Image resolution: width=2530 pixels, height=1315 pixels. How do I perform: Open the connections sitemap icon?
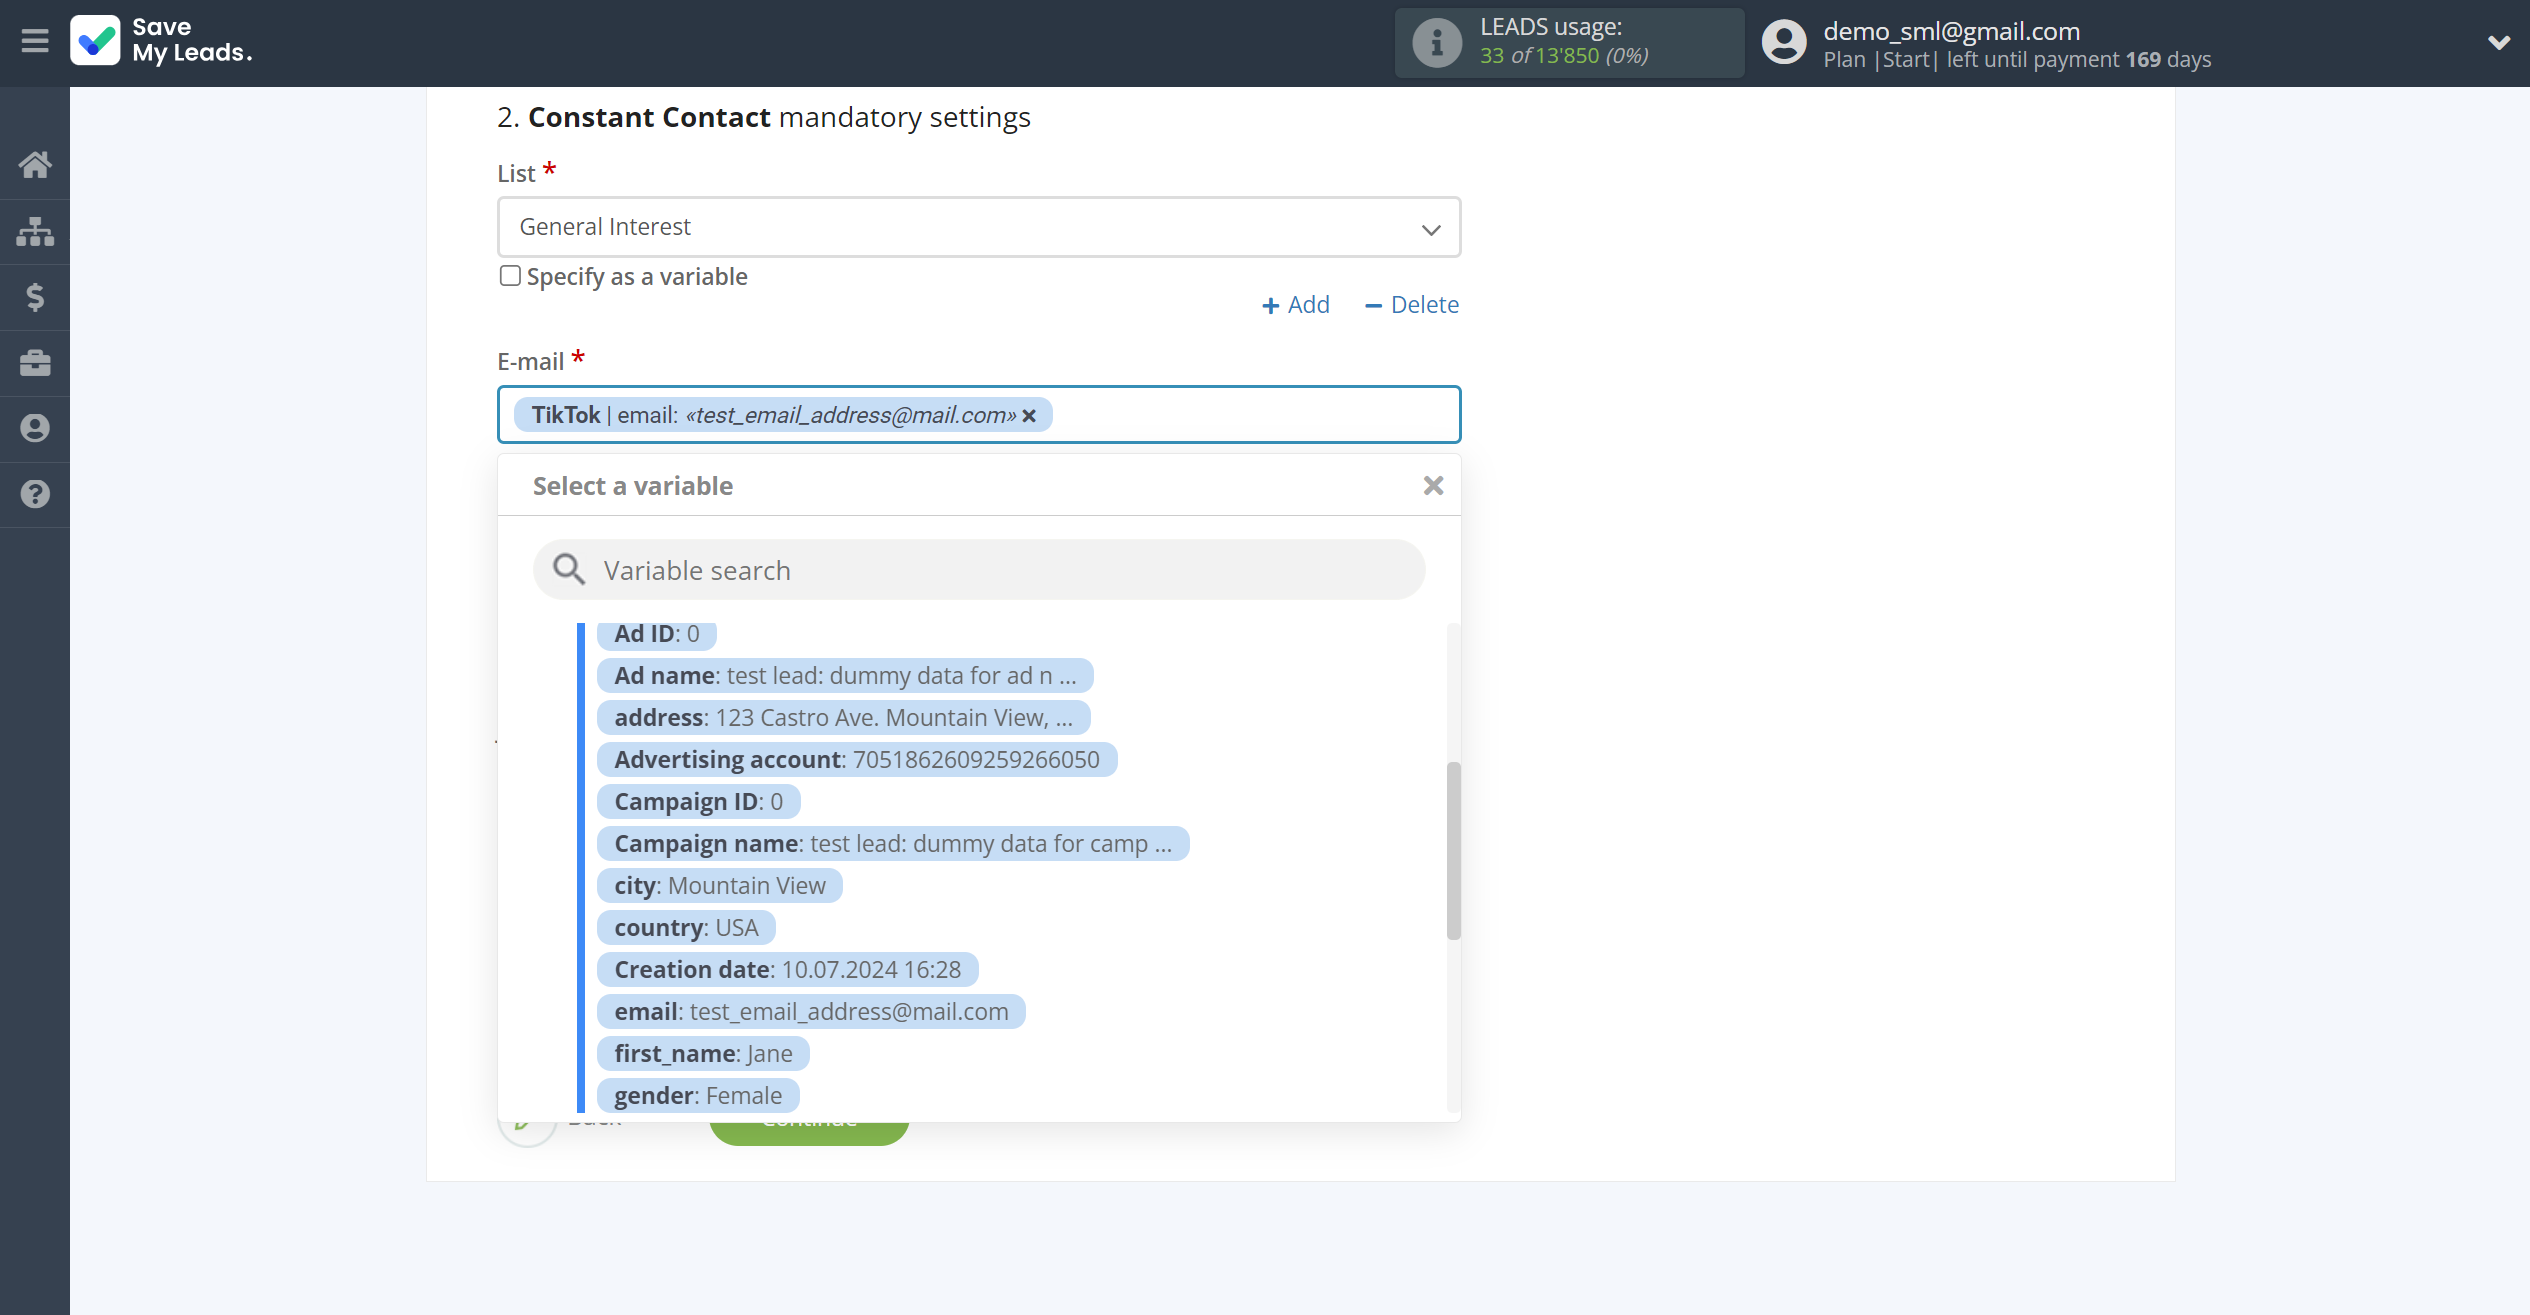pyautogui.click(x=35, y=231)
